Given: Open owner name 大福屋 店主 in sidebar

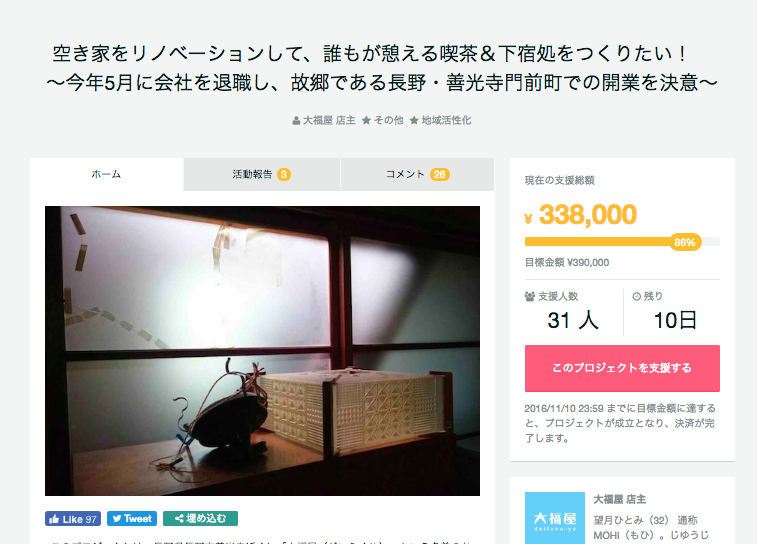Looking at the screenshot, I should pos(619,500).
